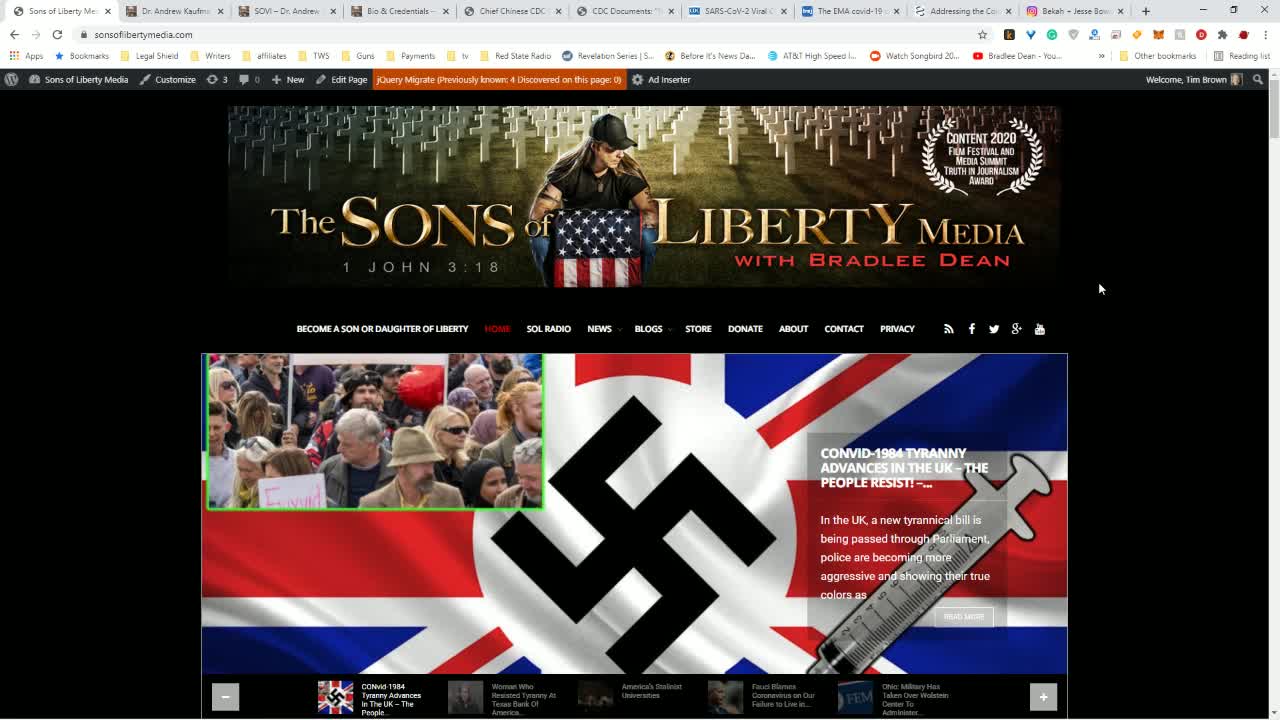Open the DONATE menu item
This screenshot has width=1280, height=720.
745,329
